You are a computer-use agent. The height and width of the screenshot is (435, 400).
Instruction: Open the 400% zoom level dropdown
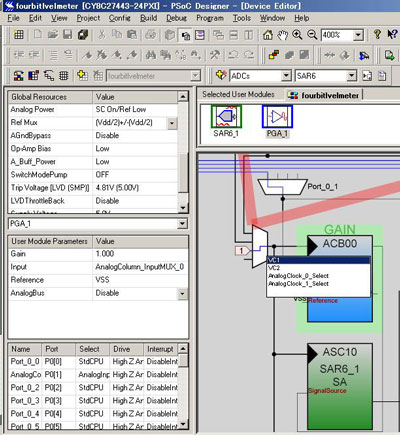coord(358,35)
